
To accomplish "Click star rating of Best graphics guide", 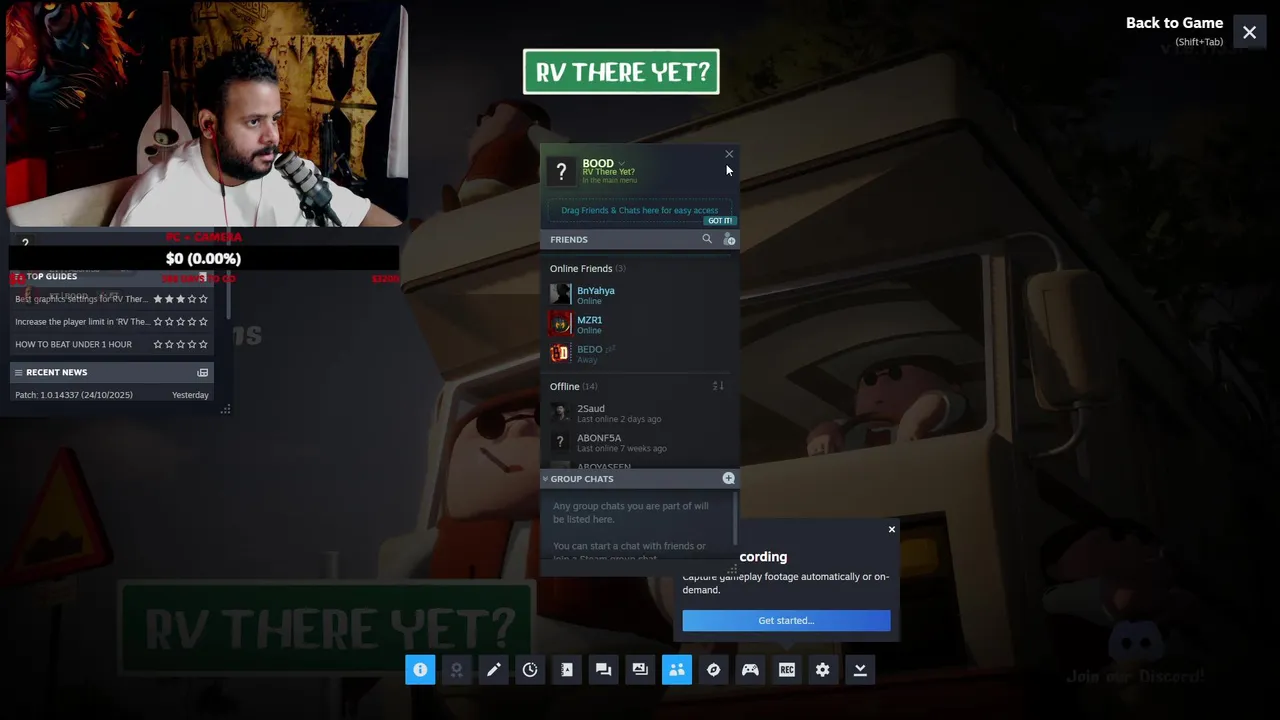I will coord(181,299).
